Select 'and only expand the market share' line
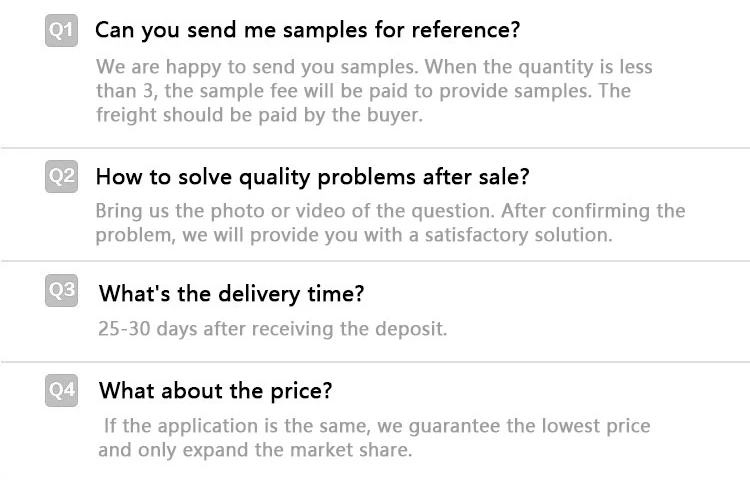The width and height of the screenshot is (750, 482). [x=254, y=450]
